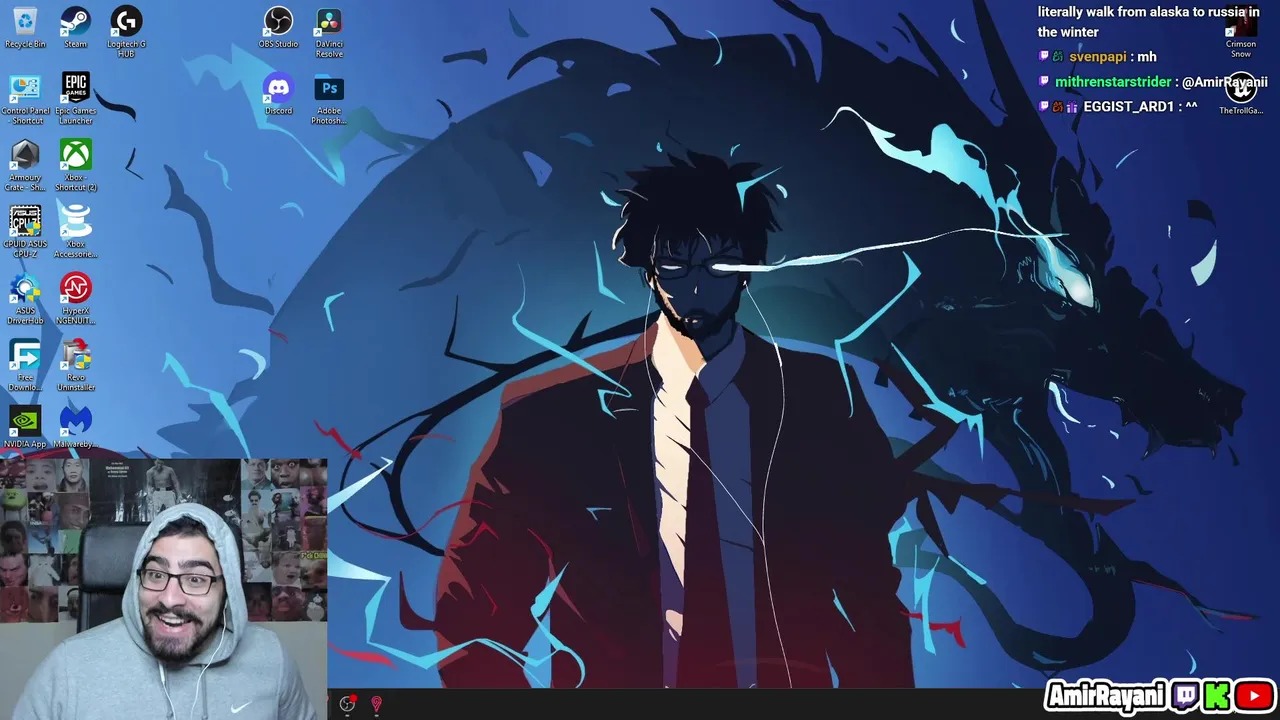The height and width of the screenshot is (720, 1280).
Task: Click the green Kick logo in the overlay
Action: pyautogui.click(x=1217, y=696)
